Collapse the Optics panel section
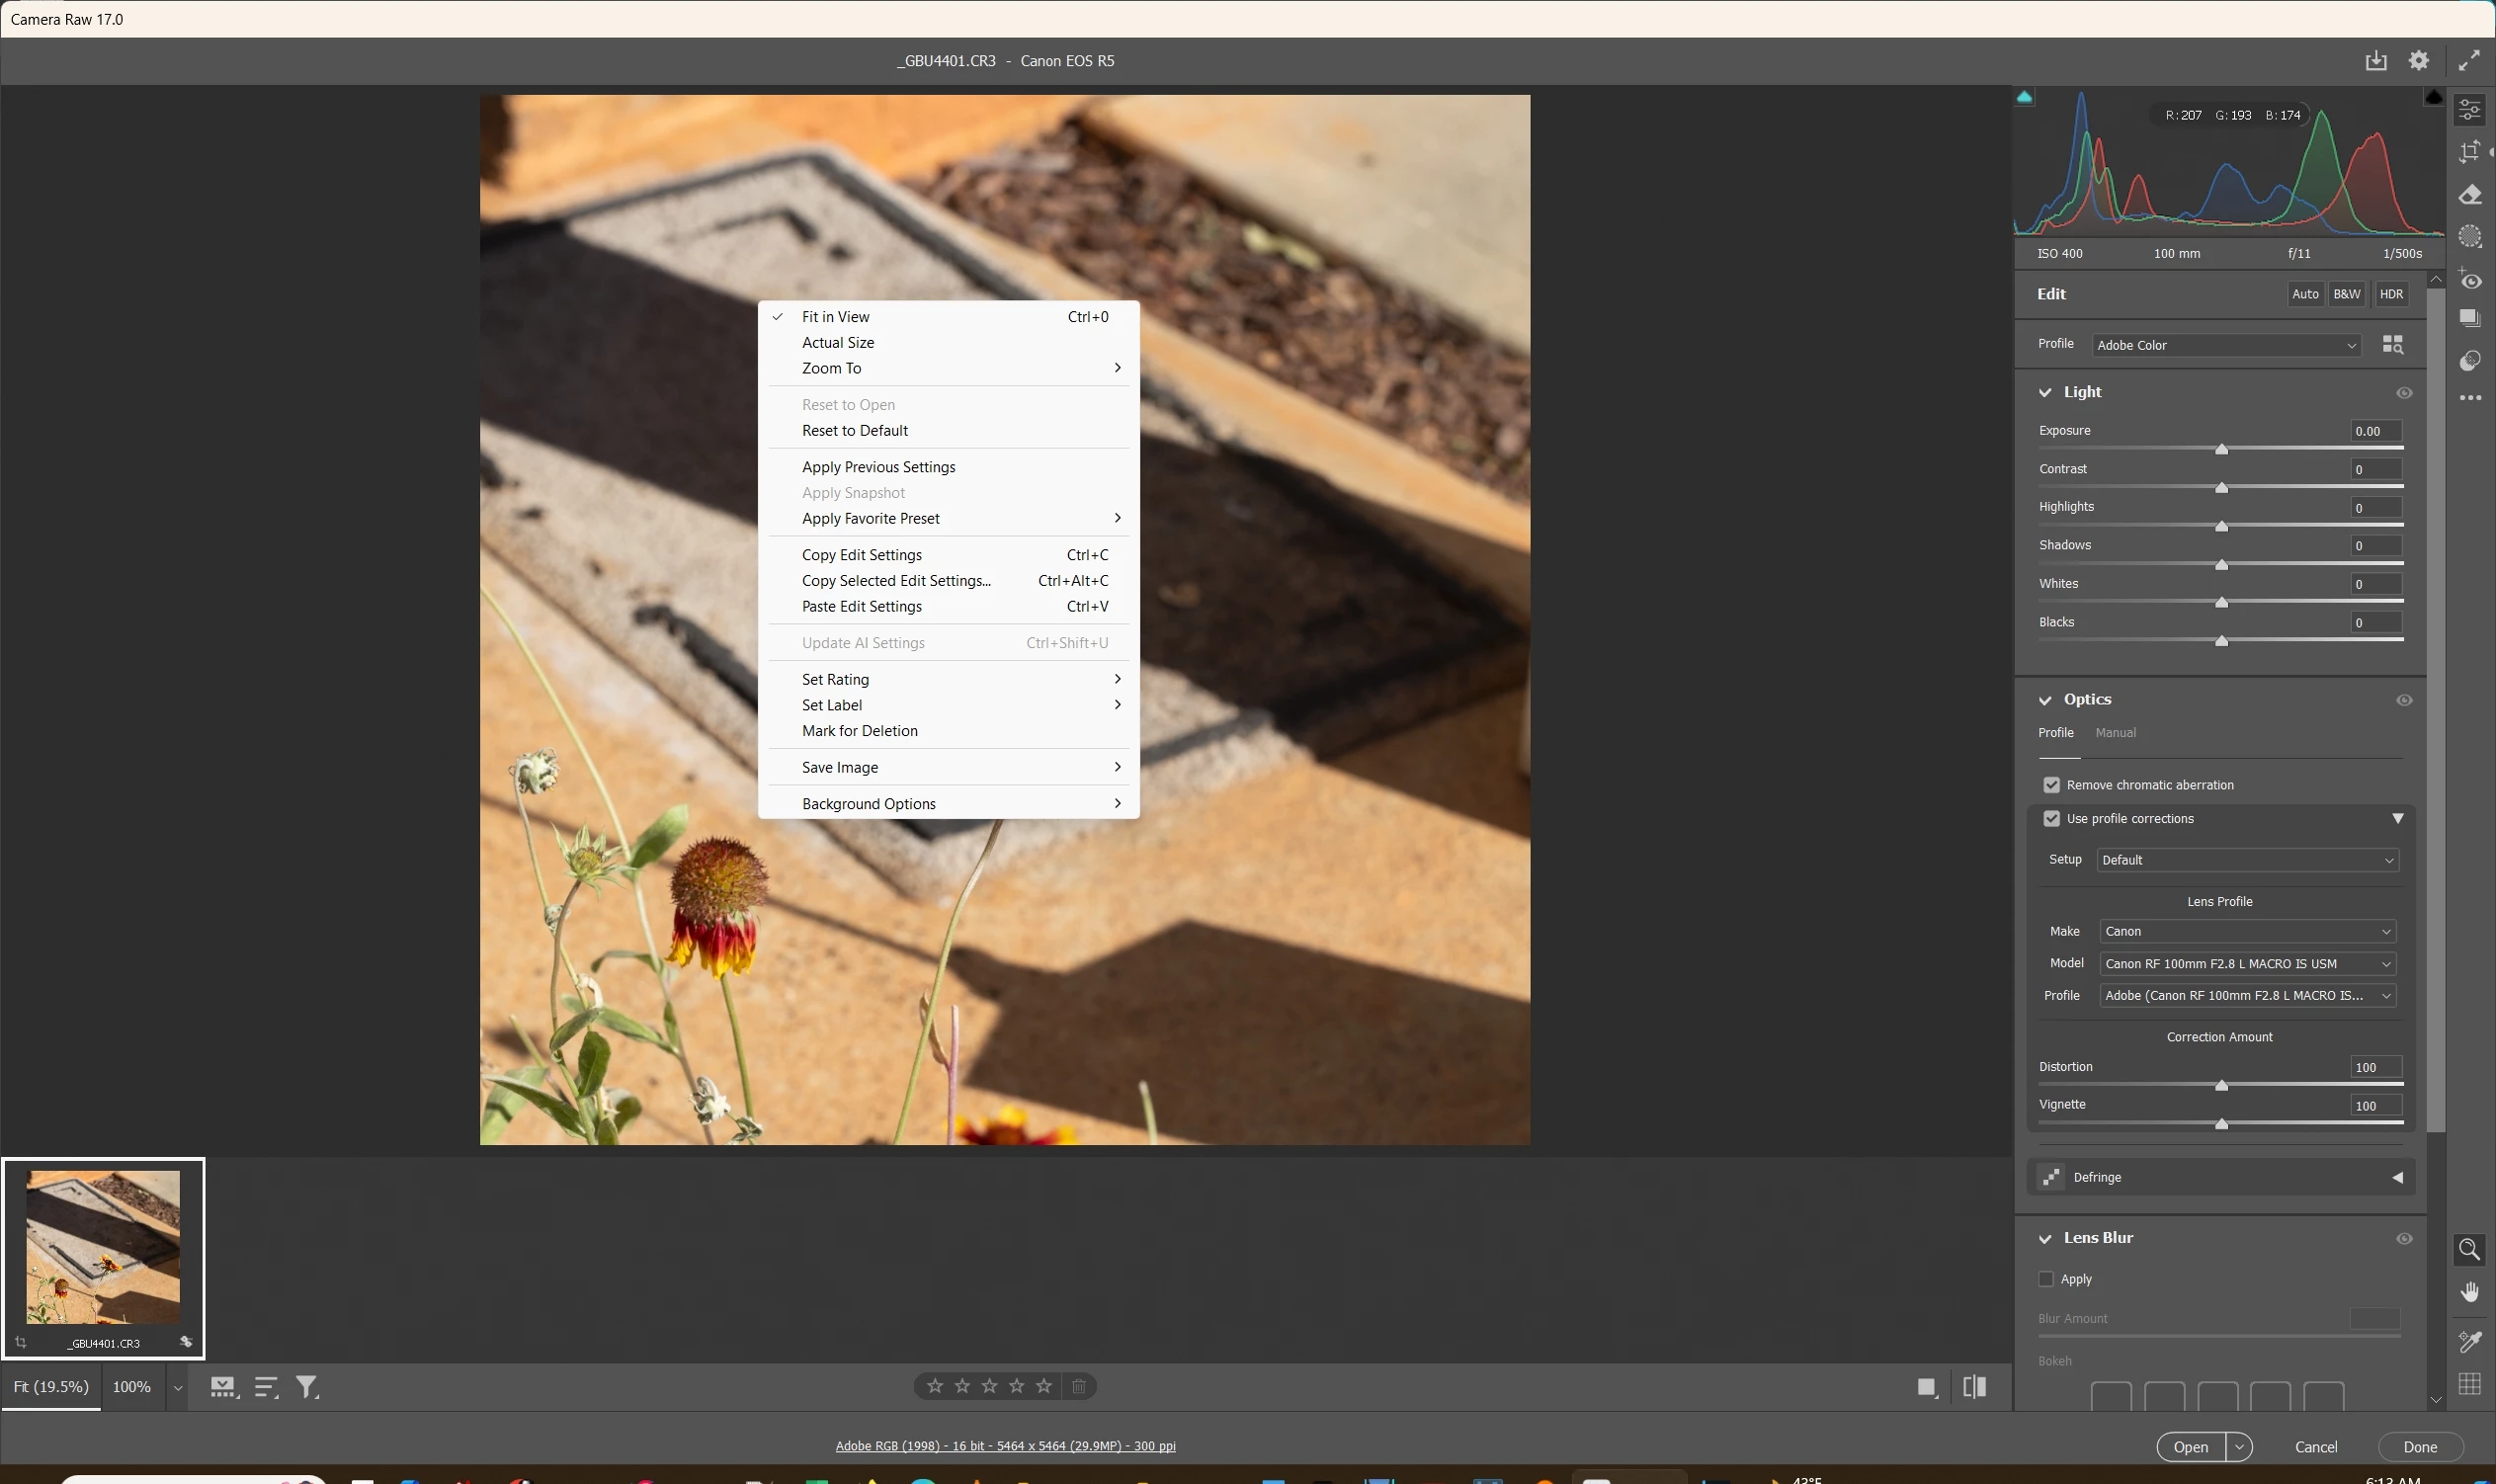 [x=2045, y=700]
